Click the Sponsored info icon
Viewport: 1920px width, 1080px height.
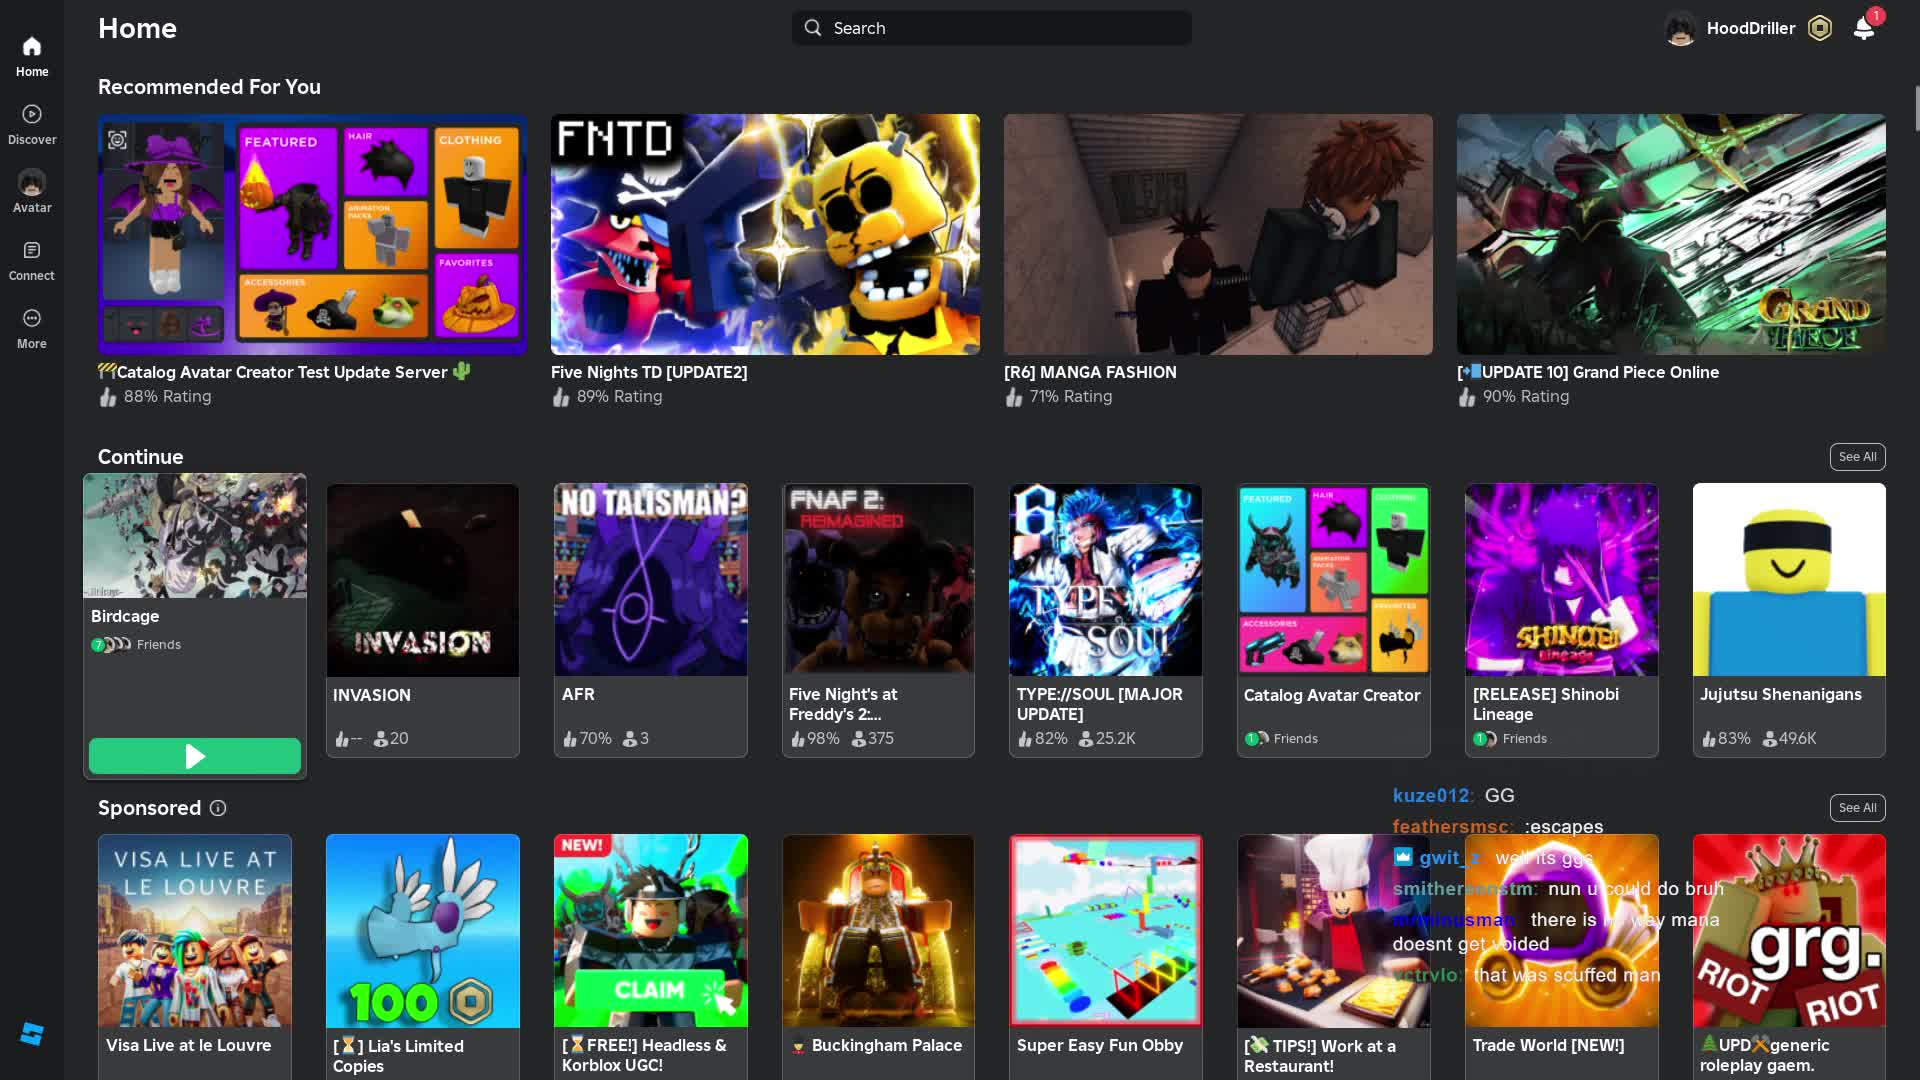point(218,808)
